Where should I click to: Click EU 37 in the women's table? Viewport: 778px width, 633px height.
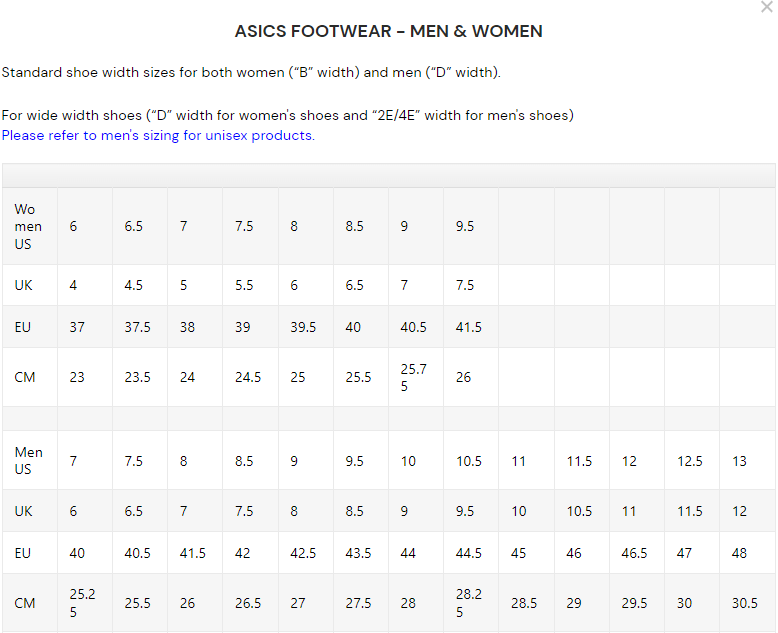click(77, 327)
